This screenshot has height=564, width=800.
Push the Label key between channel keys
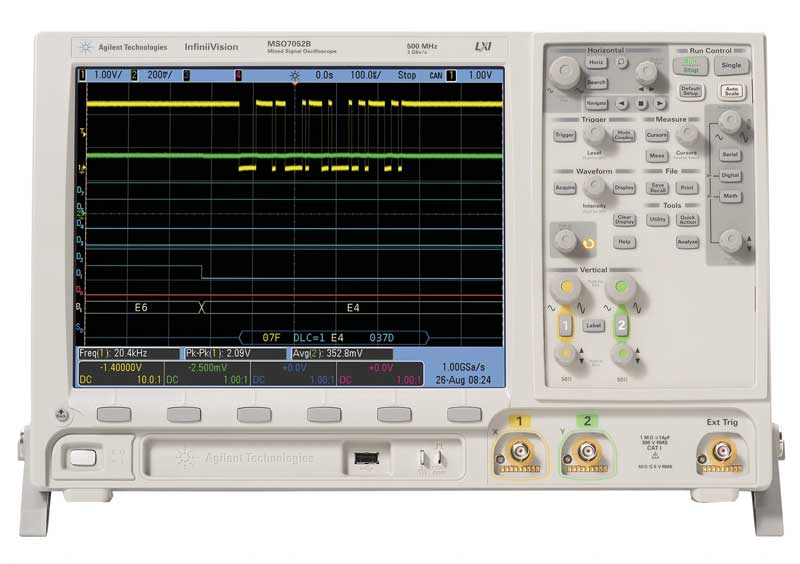tap(593, 326)
